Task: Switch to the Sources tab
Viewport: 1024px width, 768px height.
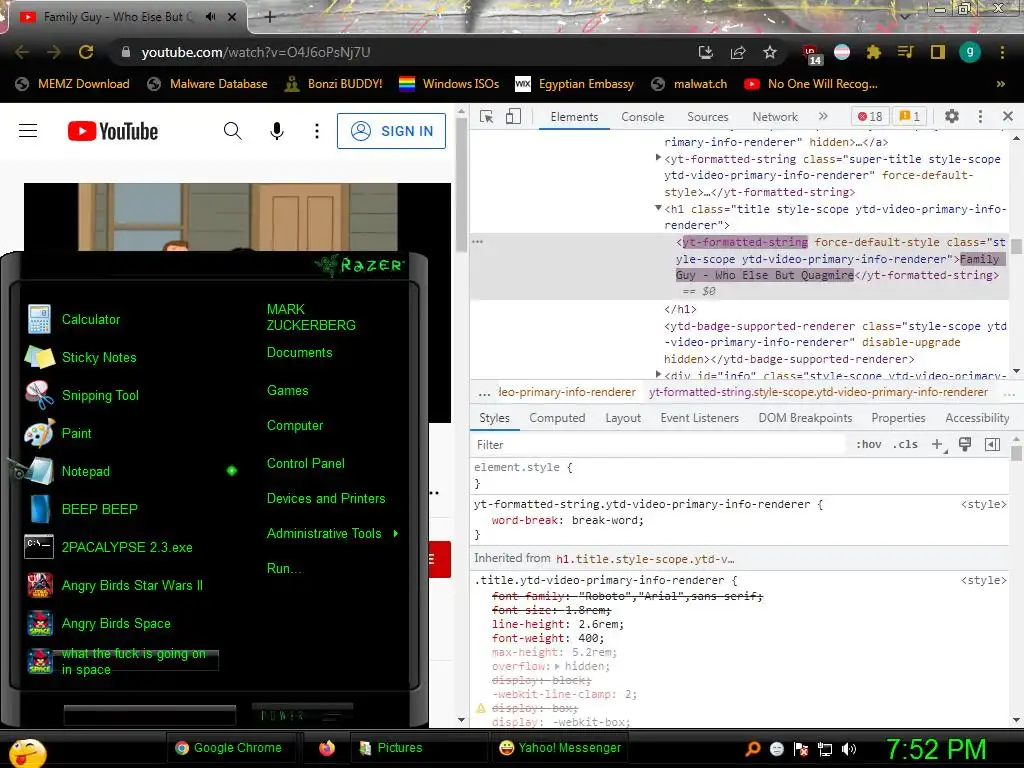Action: (x=707, y=117)
